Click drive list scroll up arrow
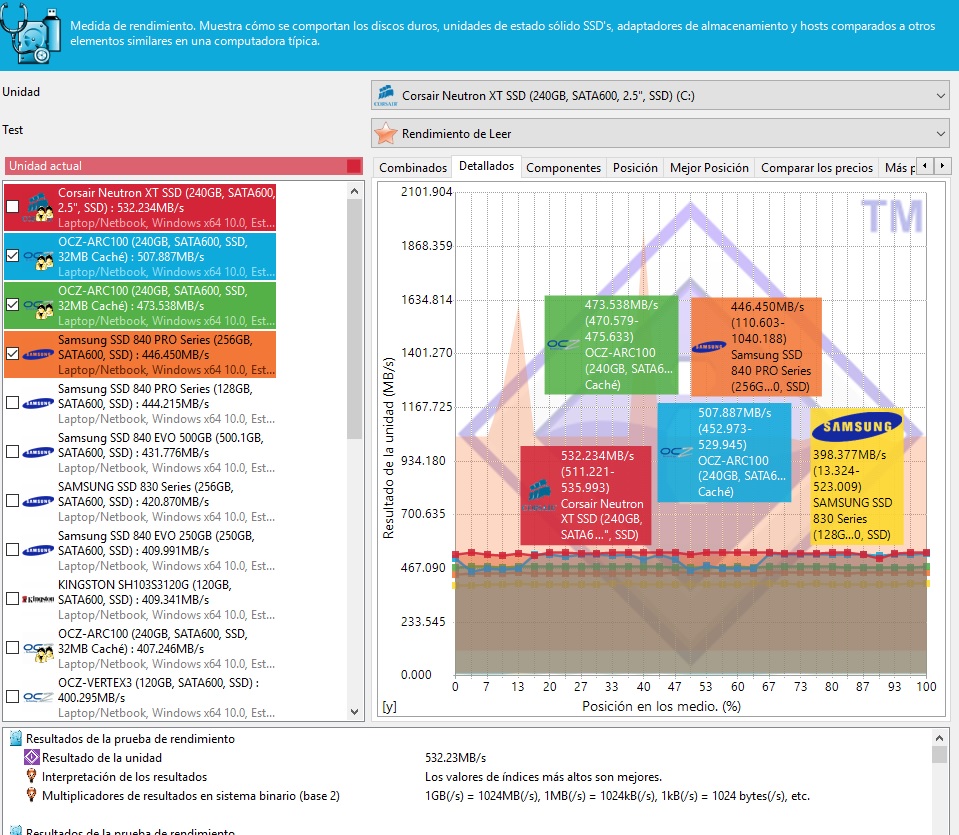Image resolution: width=959 pixels, height=835 pixels. (x=354, y=191)
